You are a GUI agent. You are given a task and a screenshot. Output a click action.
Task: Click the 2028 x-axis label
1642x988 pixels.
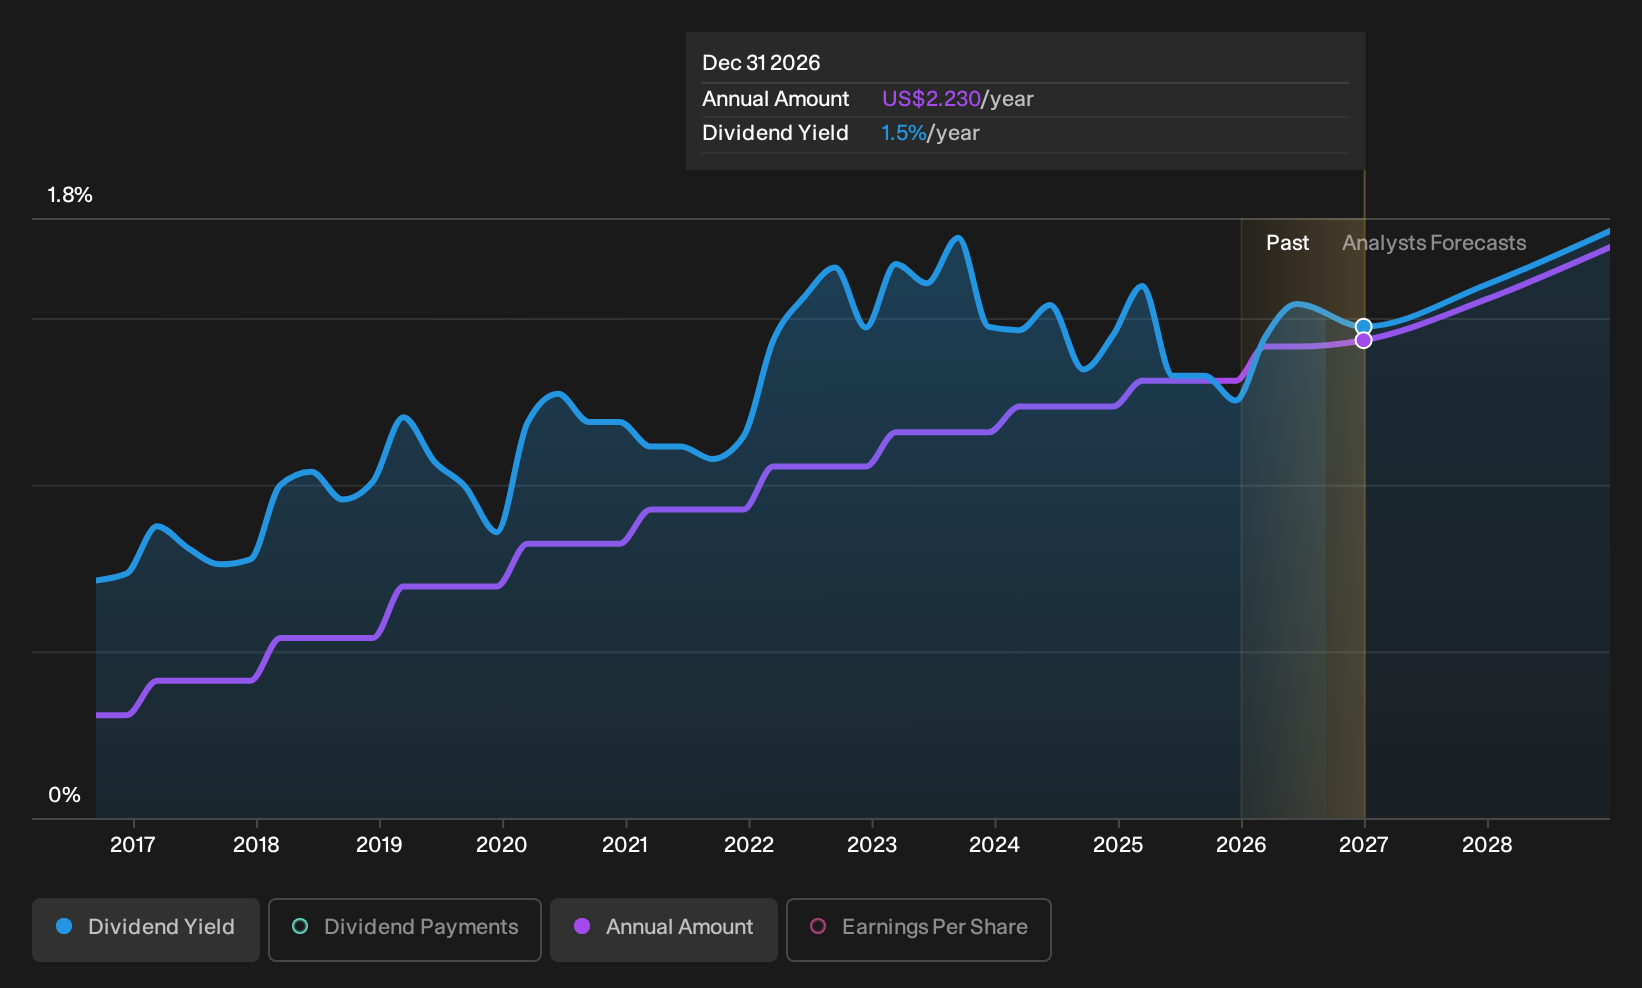(1487, 845)
